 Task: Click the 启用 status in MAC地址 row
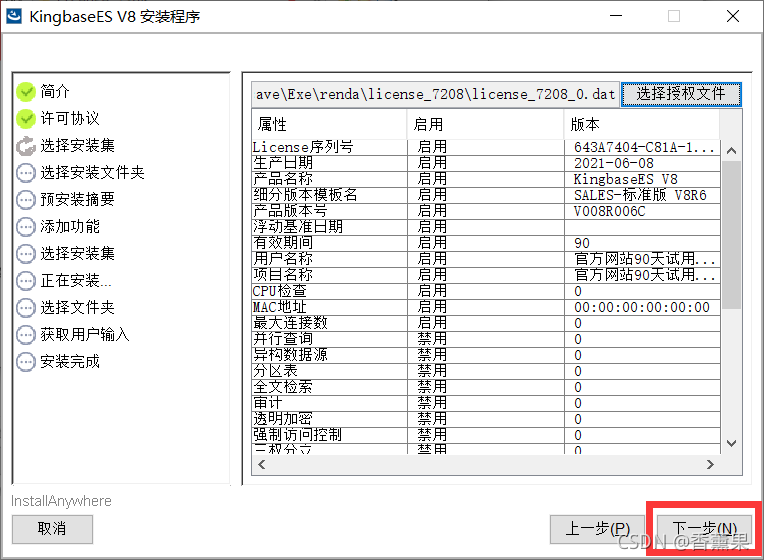(x=432, y=308)
